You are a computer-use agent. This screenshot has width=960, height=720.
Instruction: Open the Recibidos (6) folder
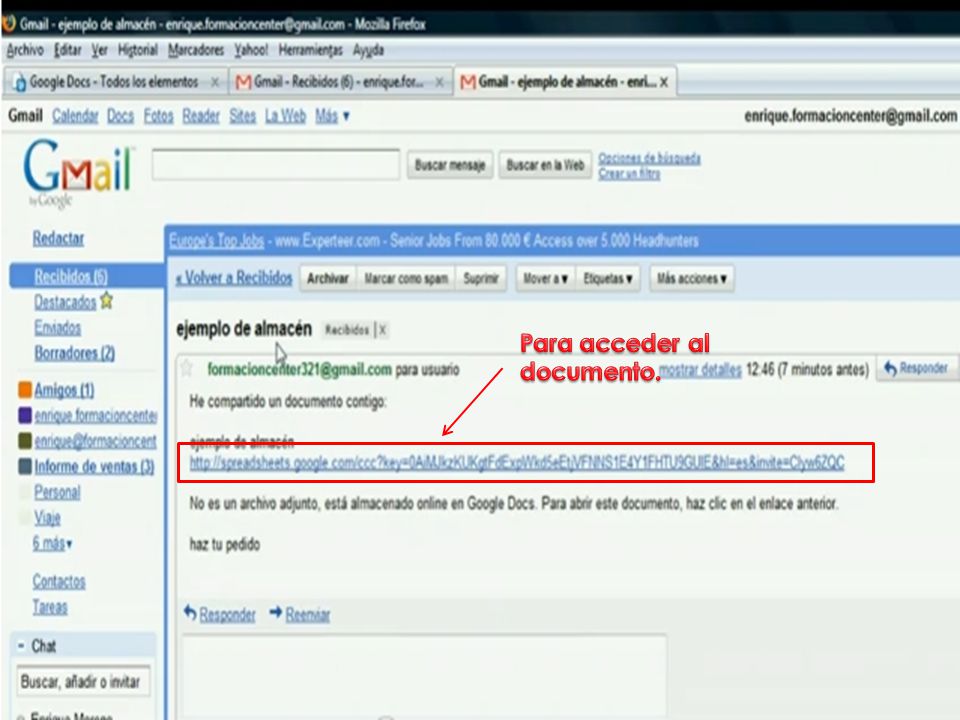coord(71,276)
